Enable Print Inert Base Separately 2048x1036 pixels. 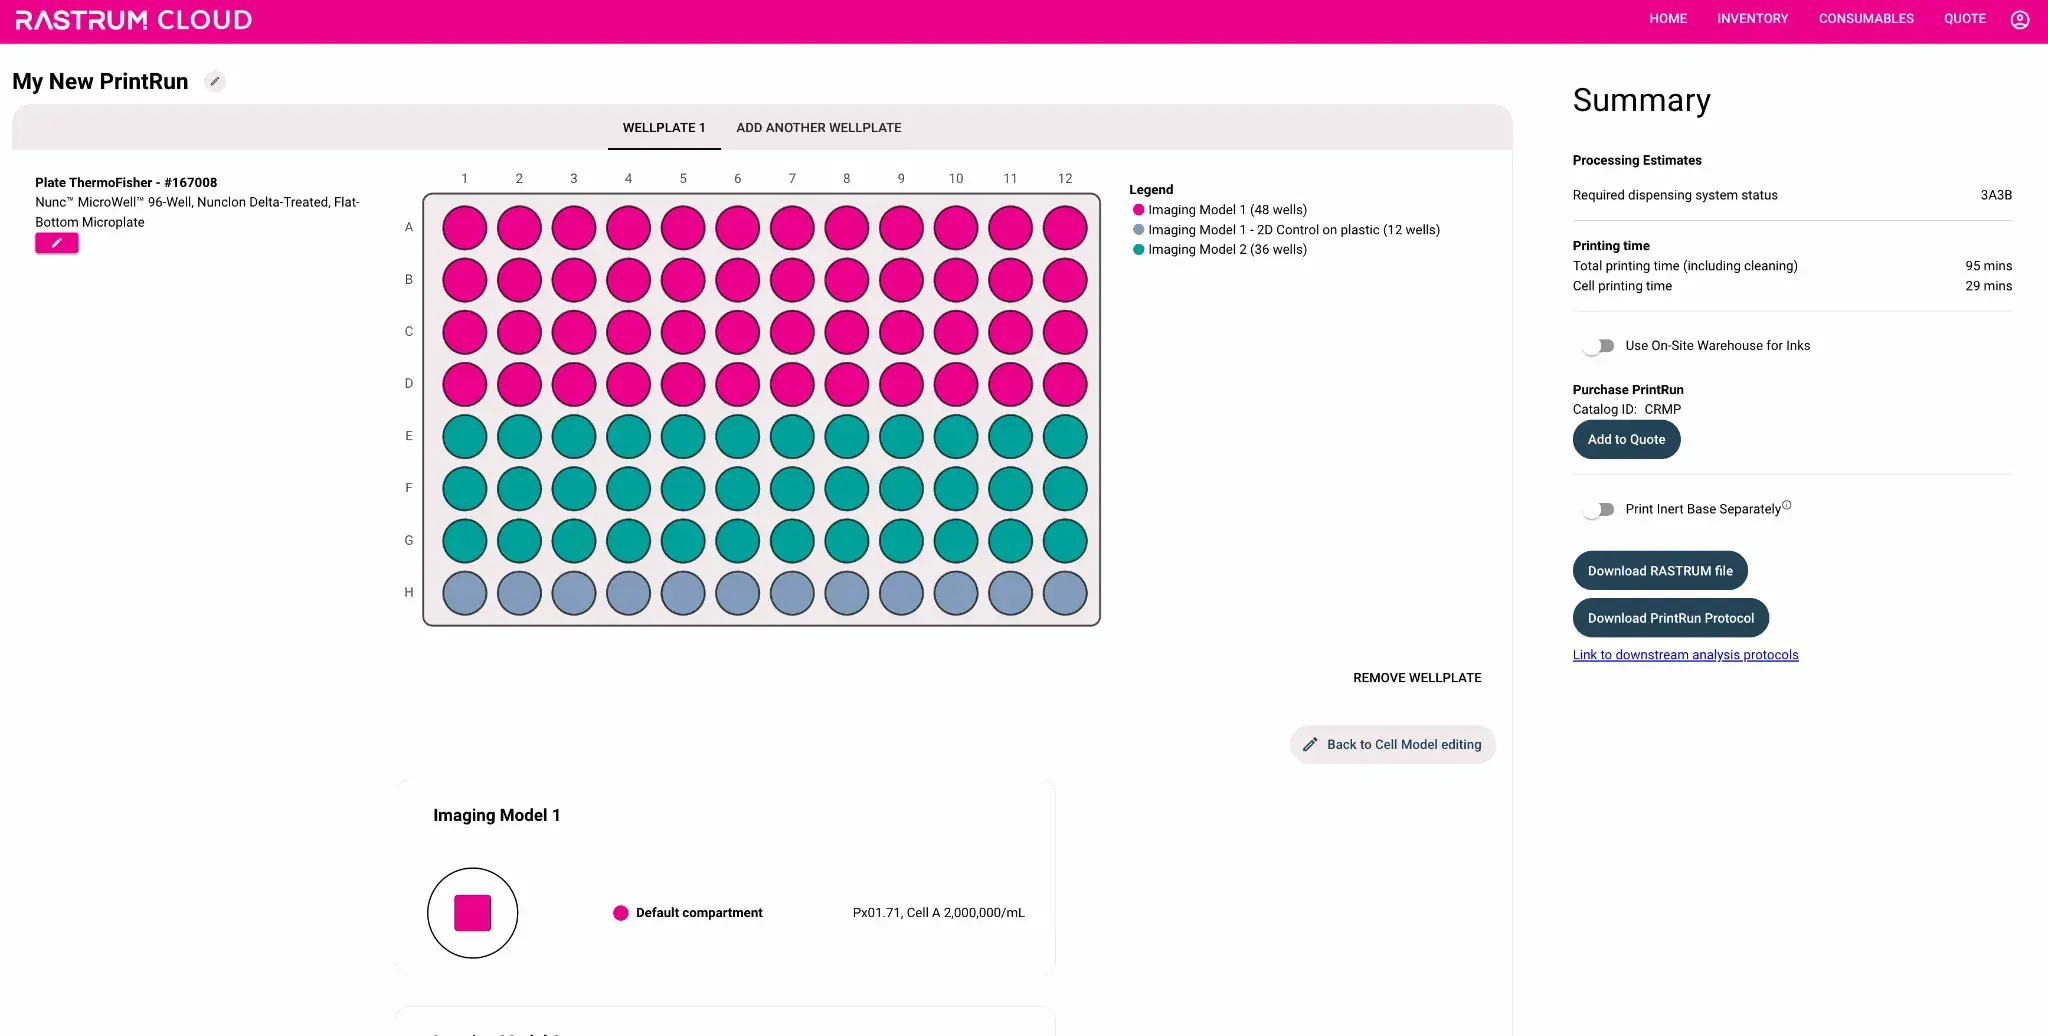click(1598, 509)
